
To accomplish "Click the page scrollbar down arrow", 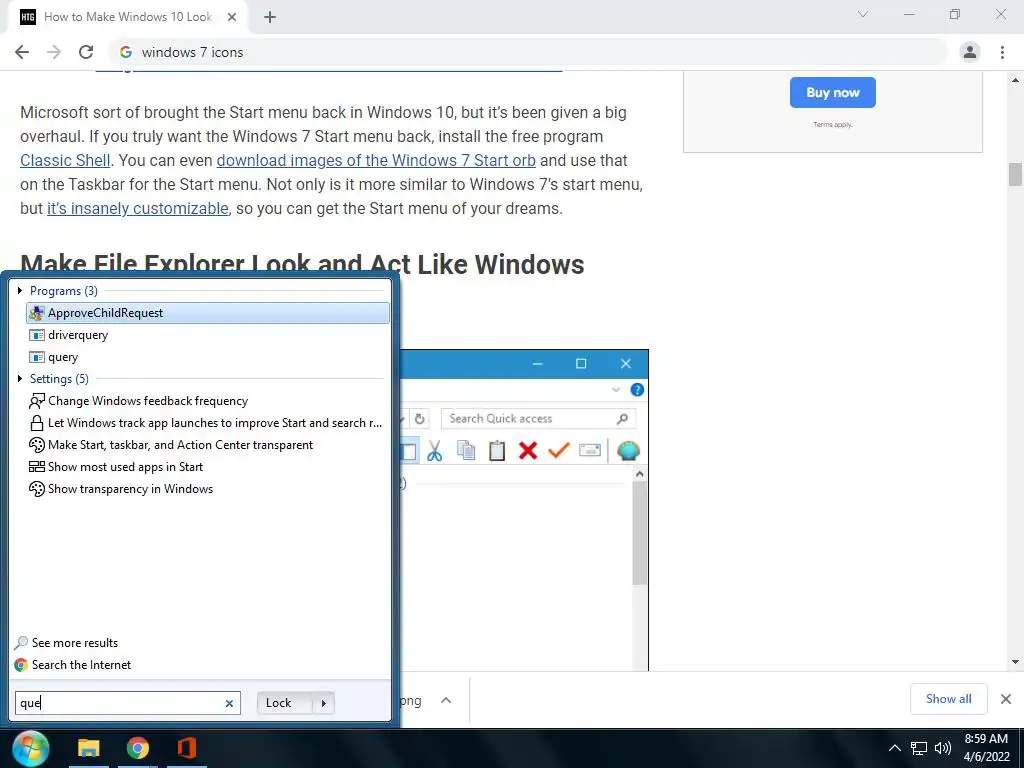I will click(1015, 662).
